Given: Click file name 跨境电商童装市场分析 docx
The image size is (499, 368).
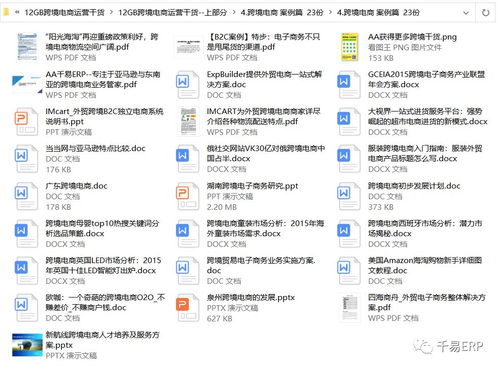Looking at the screenshot, I should pyautogui.click(x=265, y=228).
